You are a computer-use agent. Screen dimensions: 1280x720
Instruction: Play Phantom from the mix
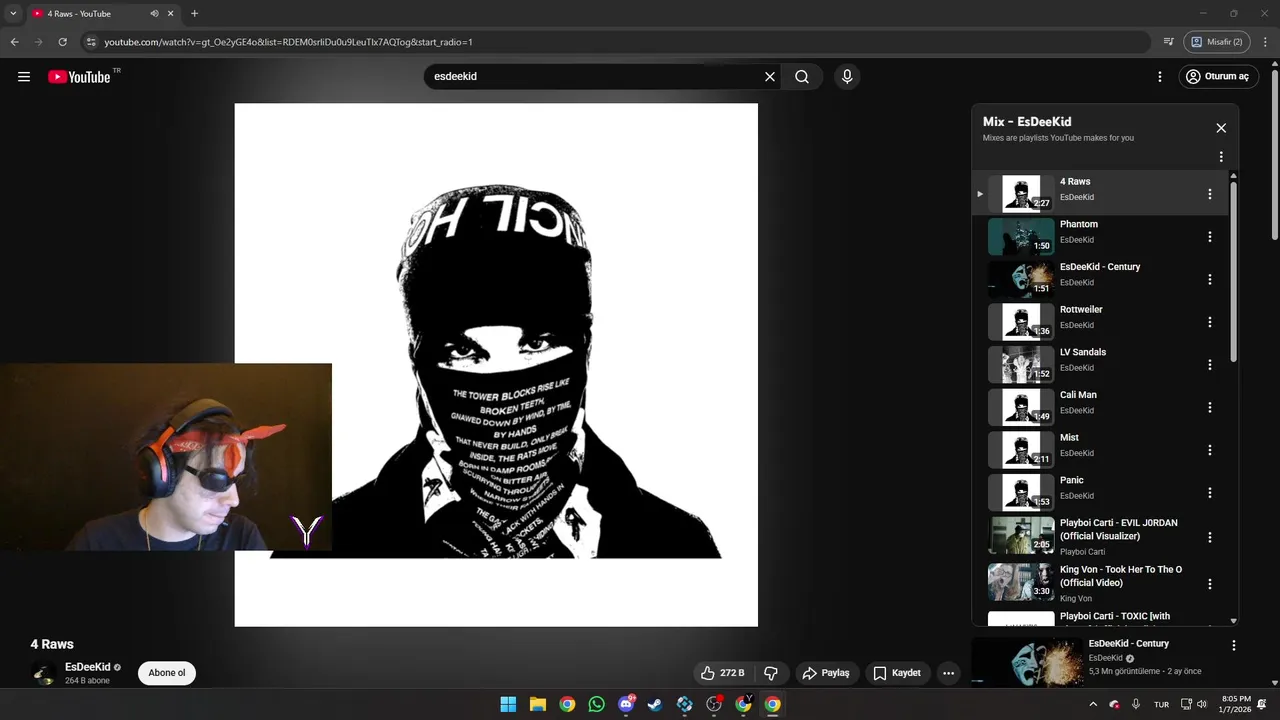click(1079, 225)
